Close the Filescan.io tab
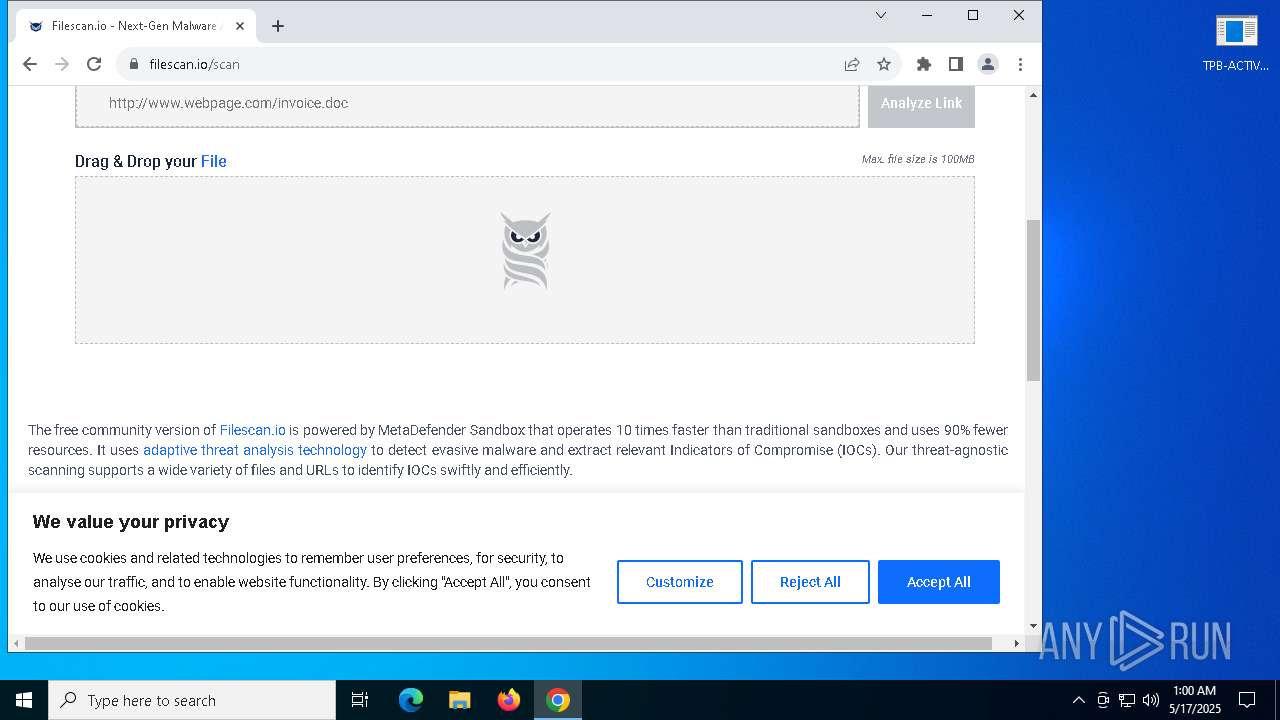The width and height of the screenshot is (1280, 720). 240,26
